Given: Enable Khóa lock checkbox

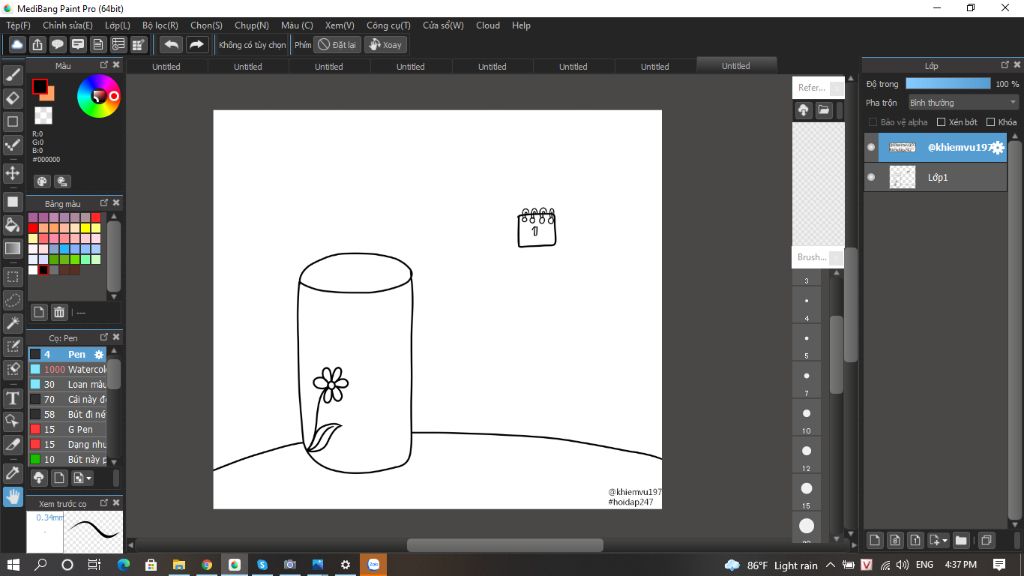Looking at the screenshot, I should (x=991, y=122).
